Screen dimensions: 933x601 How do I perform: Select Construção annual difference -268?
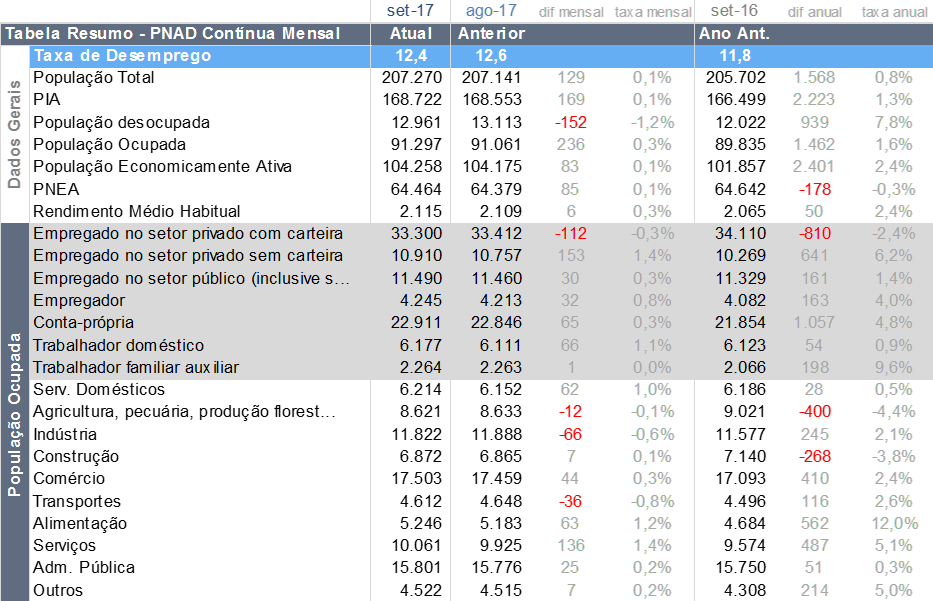[815, 456]
